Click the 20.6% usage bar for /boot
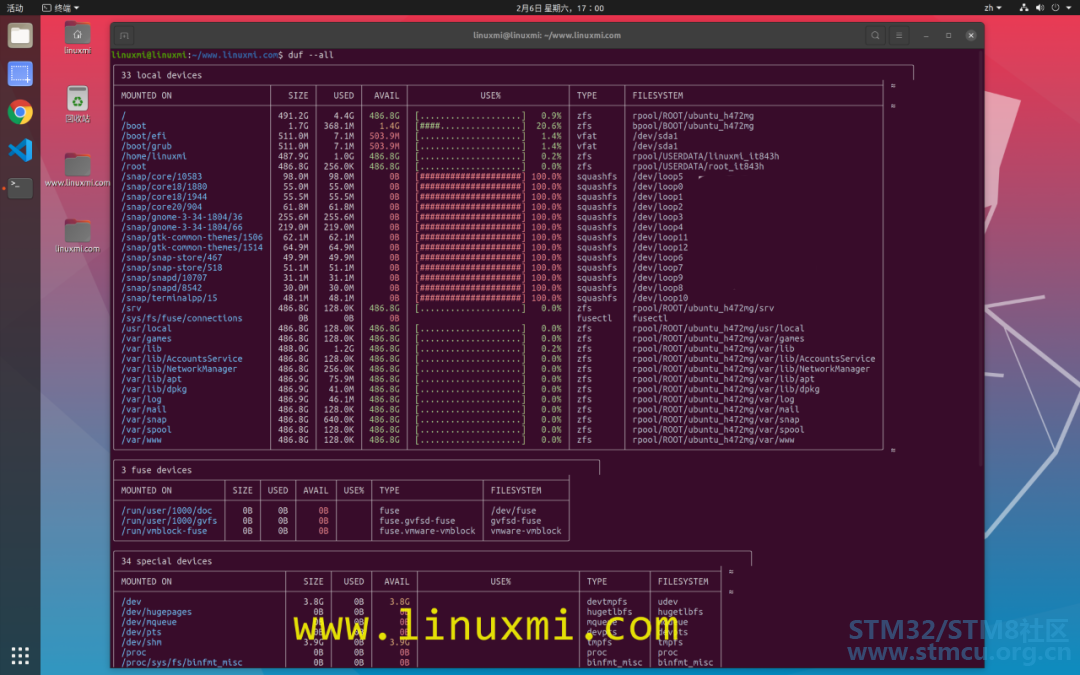The width and height of the screenshot is (1080, 675). click(470, 126)
